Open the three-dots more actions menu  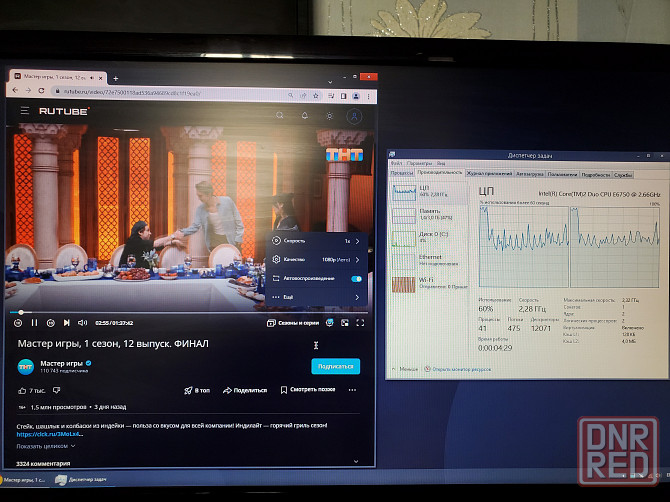tap(352, 390)
